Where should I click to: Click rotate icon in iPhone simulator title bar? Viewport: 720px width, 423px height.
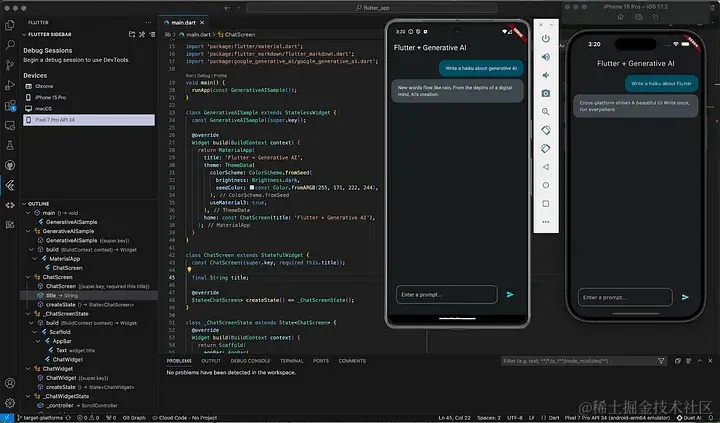pos(655,17)
